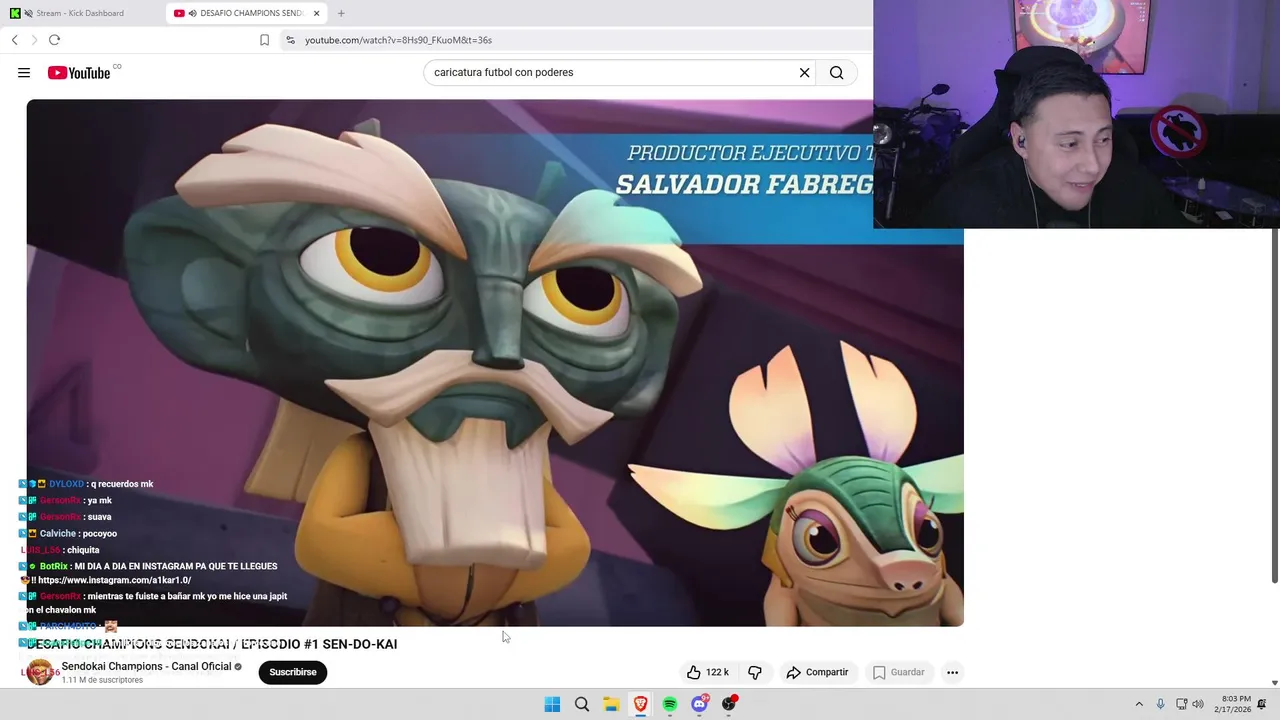Open the three-dot more actions menu
Image resolution: width=1280 pixels, height=720 pixels.
952,672
